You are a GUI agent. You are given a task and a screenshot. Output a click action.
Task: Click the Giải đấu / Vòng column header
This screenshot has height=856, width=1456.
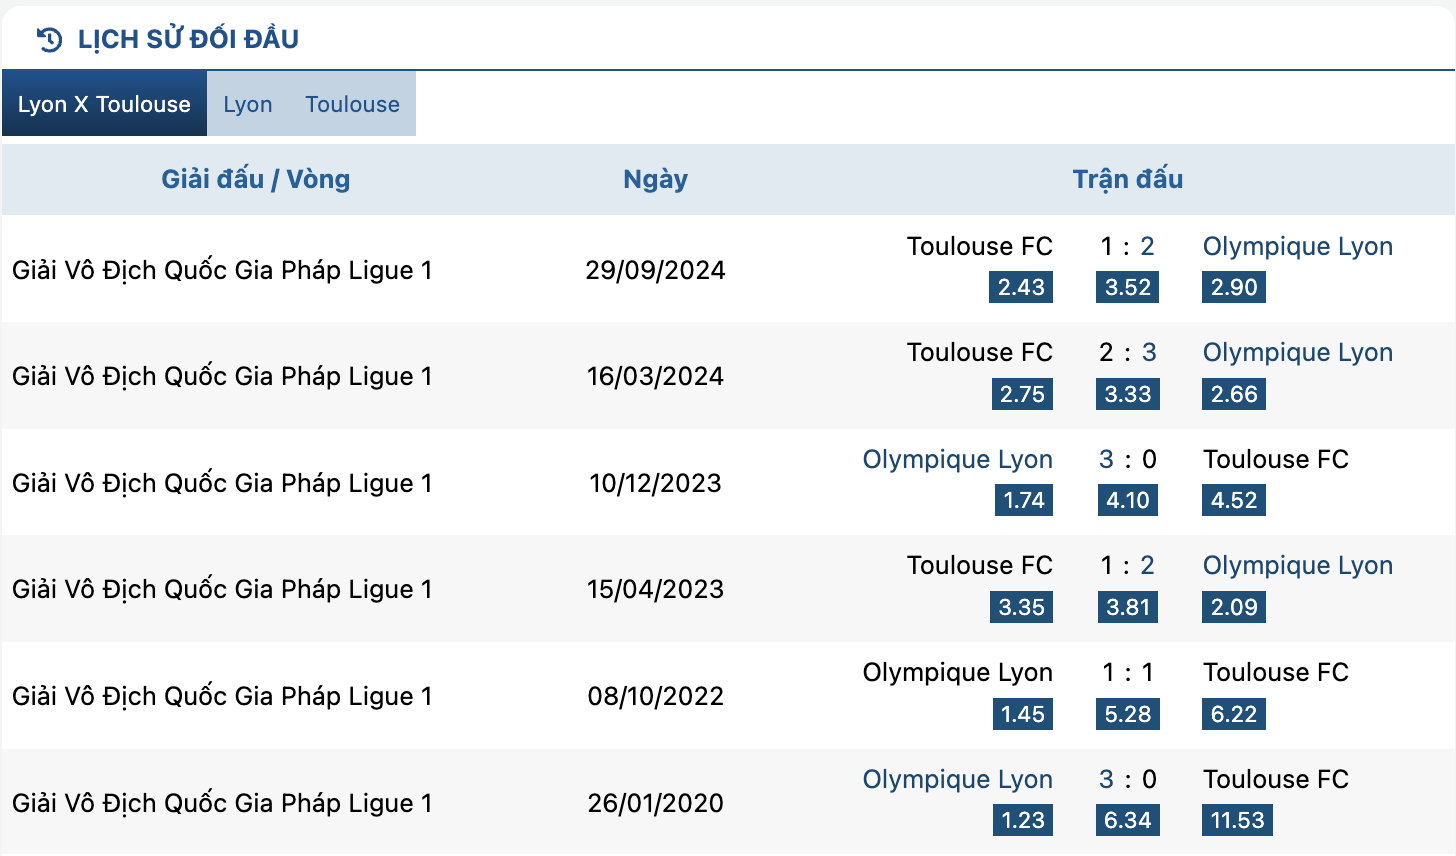256,179
